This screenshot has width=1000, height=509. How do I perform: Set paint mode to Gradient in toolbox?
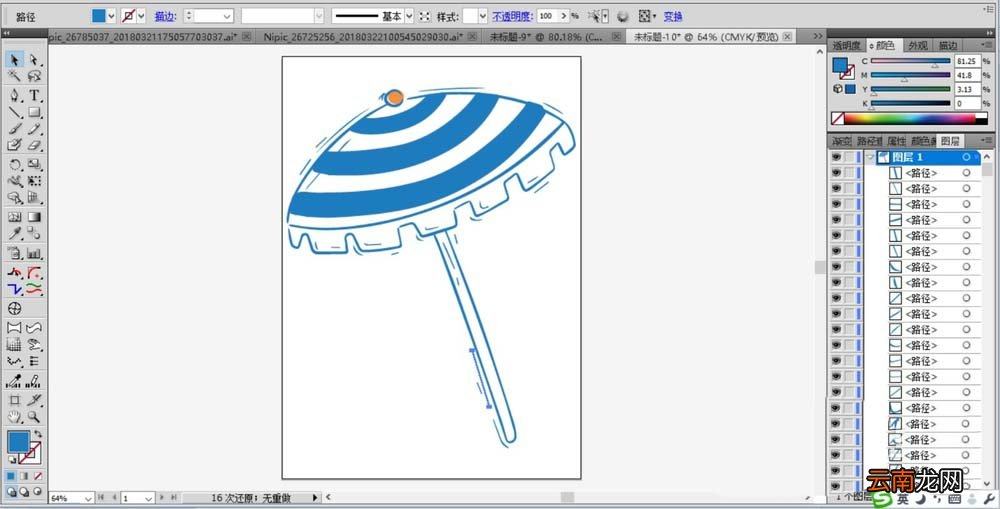pyautogui.click(x=24, y=476)
